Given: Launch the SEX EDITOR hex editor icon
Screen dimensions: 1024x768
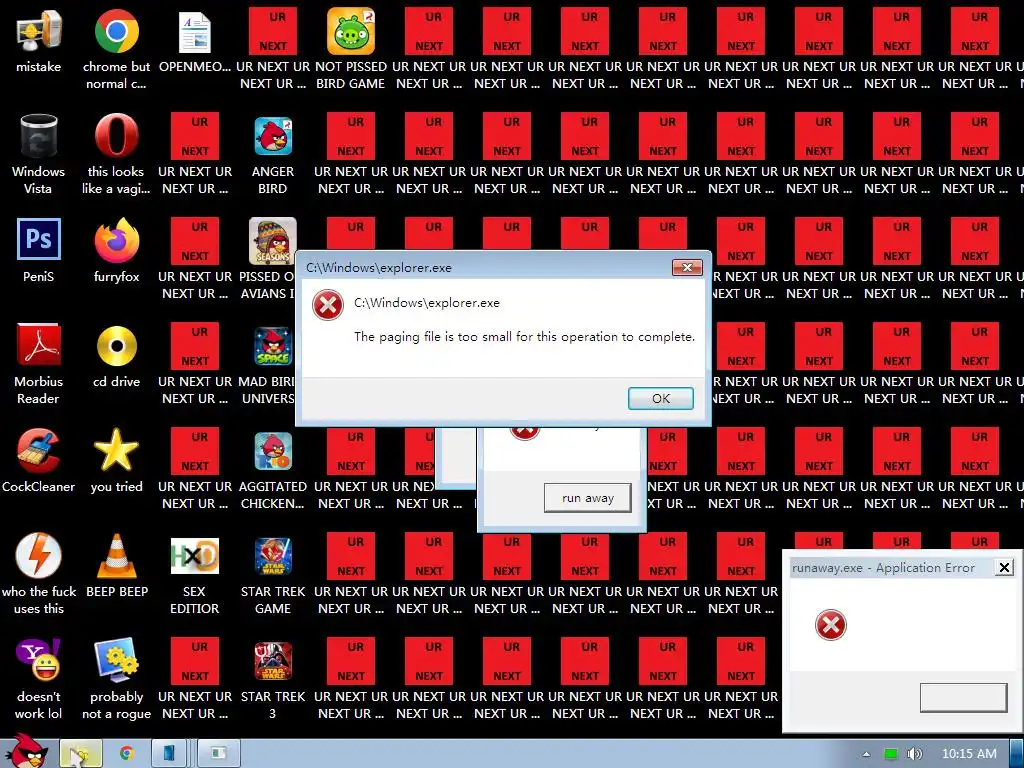Looking at the screenshot, I should tap(195, 556).
